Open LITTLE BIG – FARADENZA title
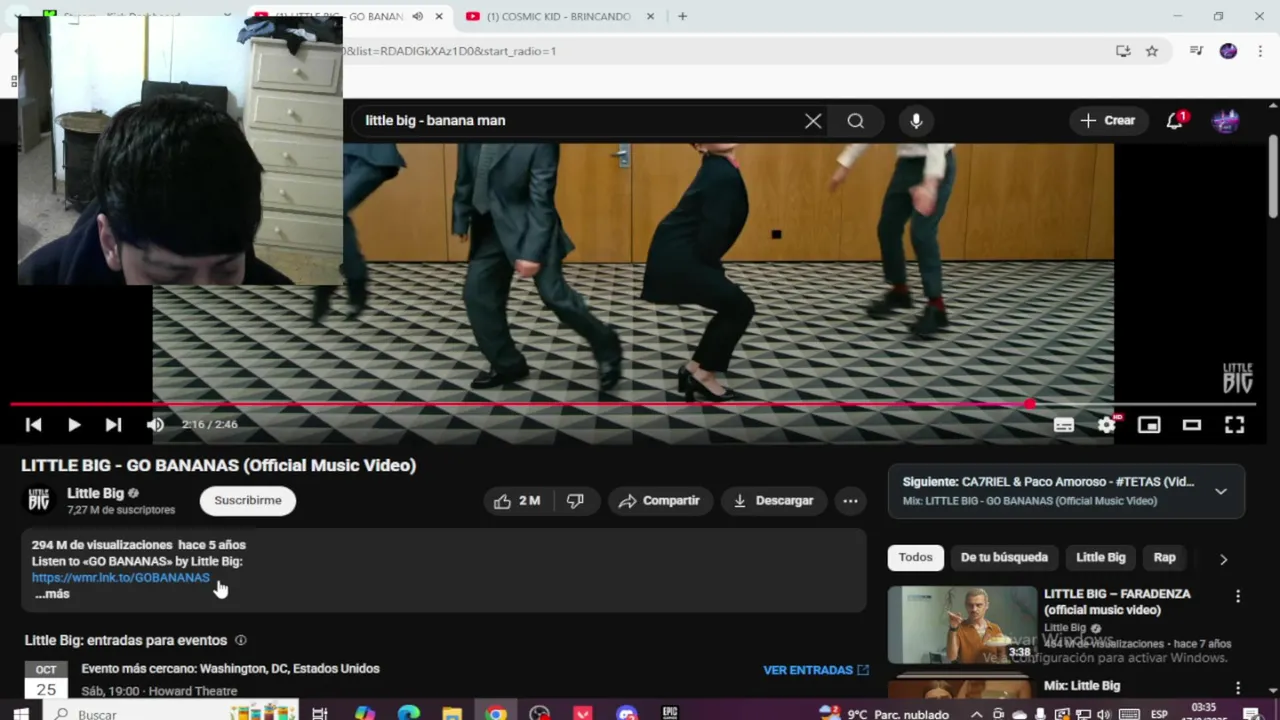The image size is (1280, 720). click(x=1117, y=602)
